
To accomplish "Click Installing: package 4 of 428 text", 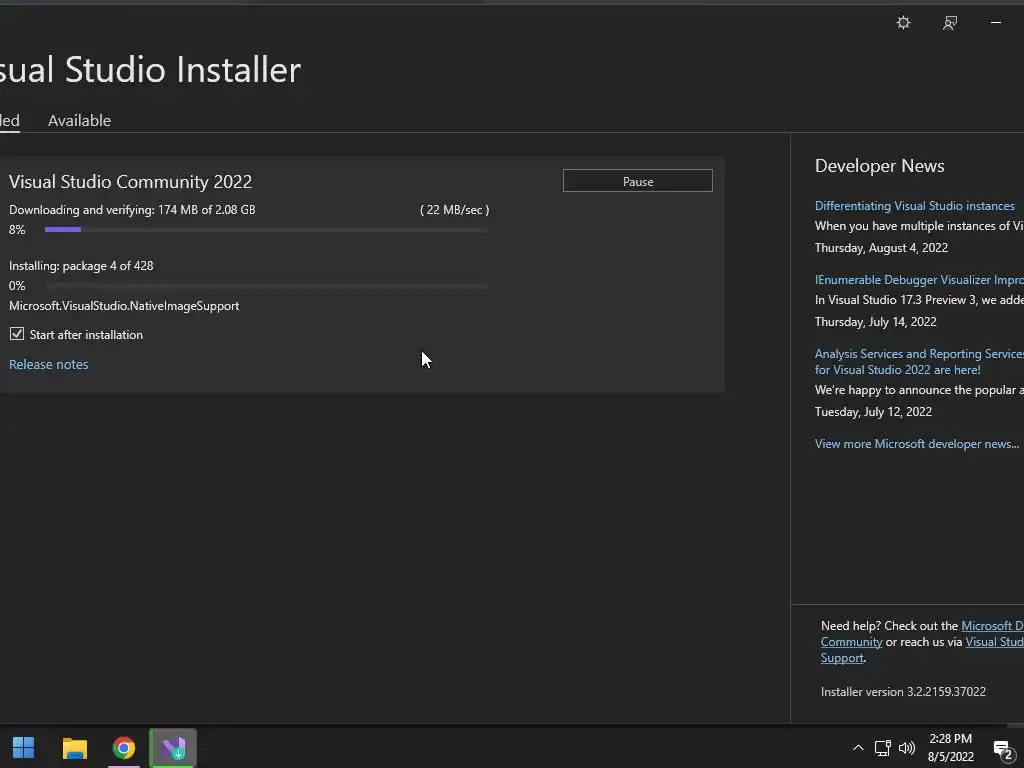I will click(81, 266).
